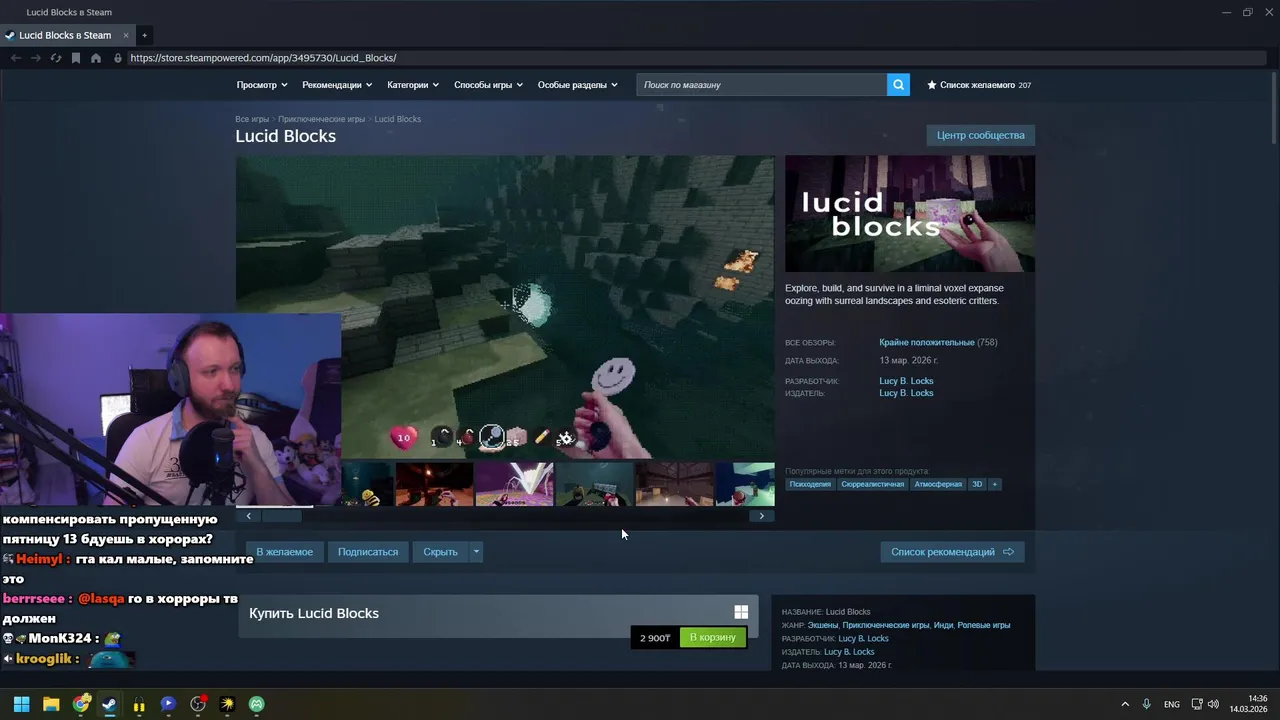This screenshot has height=720, width=1280.
Task: Go to home via house icon
Action: 96,58
